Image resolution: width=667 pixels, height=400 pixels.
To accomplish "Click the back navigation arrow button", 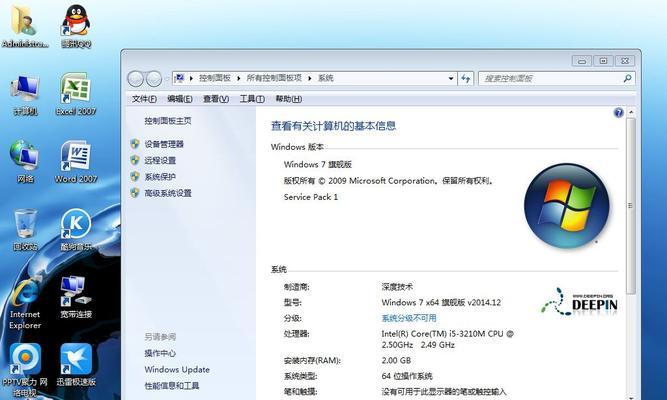I will (136, 78).
